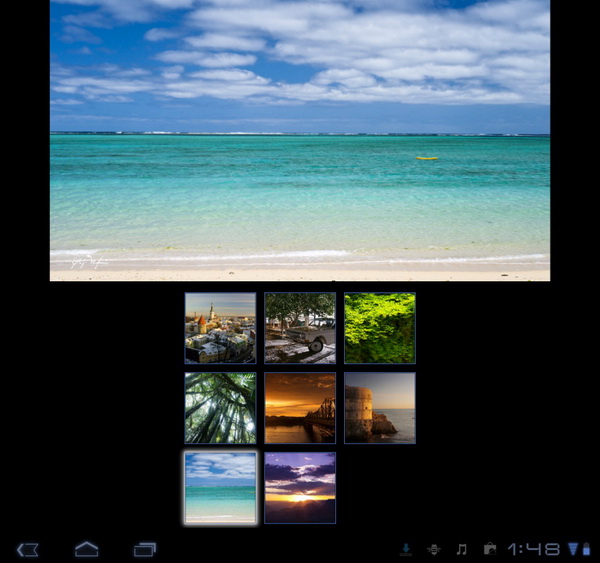600x563 pixels.
Task: Tap the Wi-Fi signal status icon
Action: point(573,549)
